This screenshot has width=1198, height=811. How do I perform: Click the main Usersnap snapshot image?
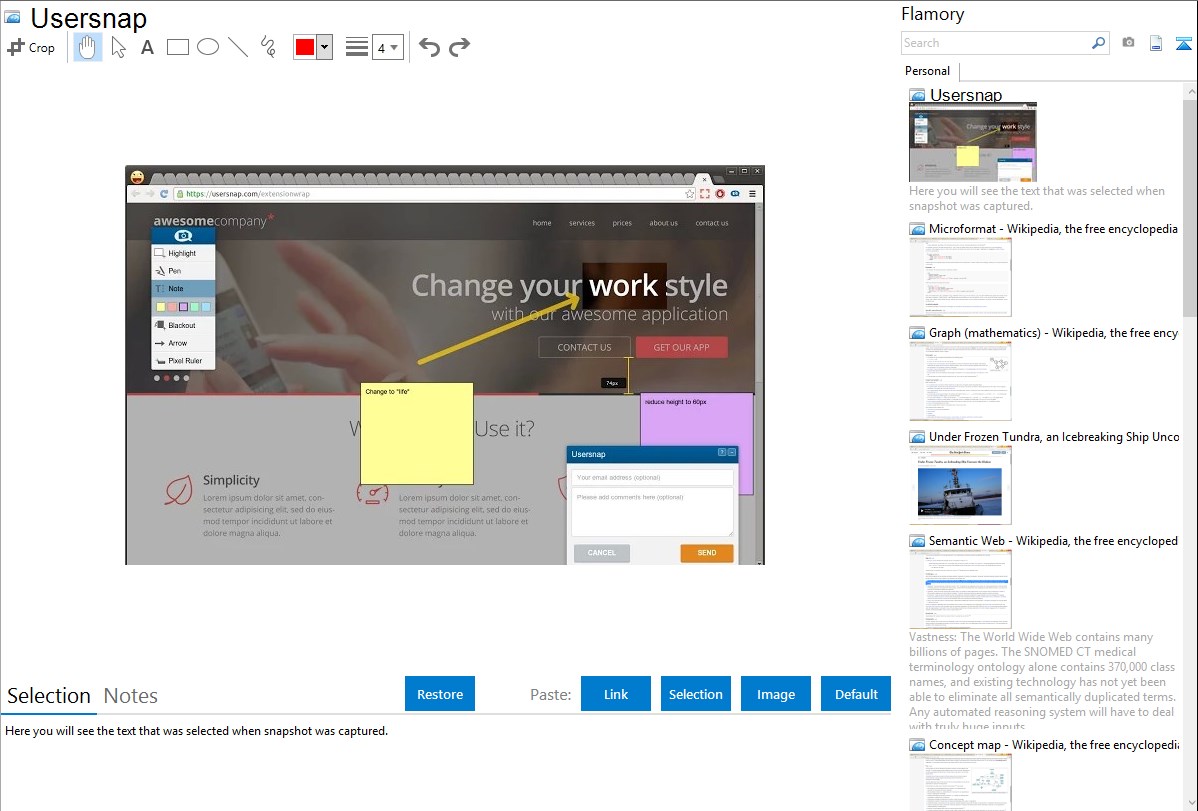[445, 365]
